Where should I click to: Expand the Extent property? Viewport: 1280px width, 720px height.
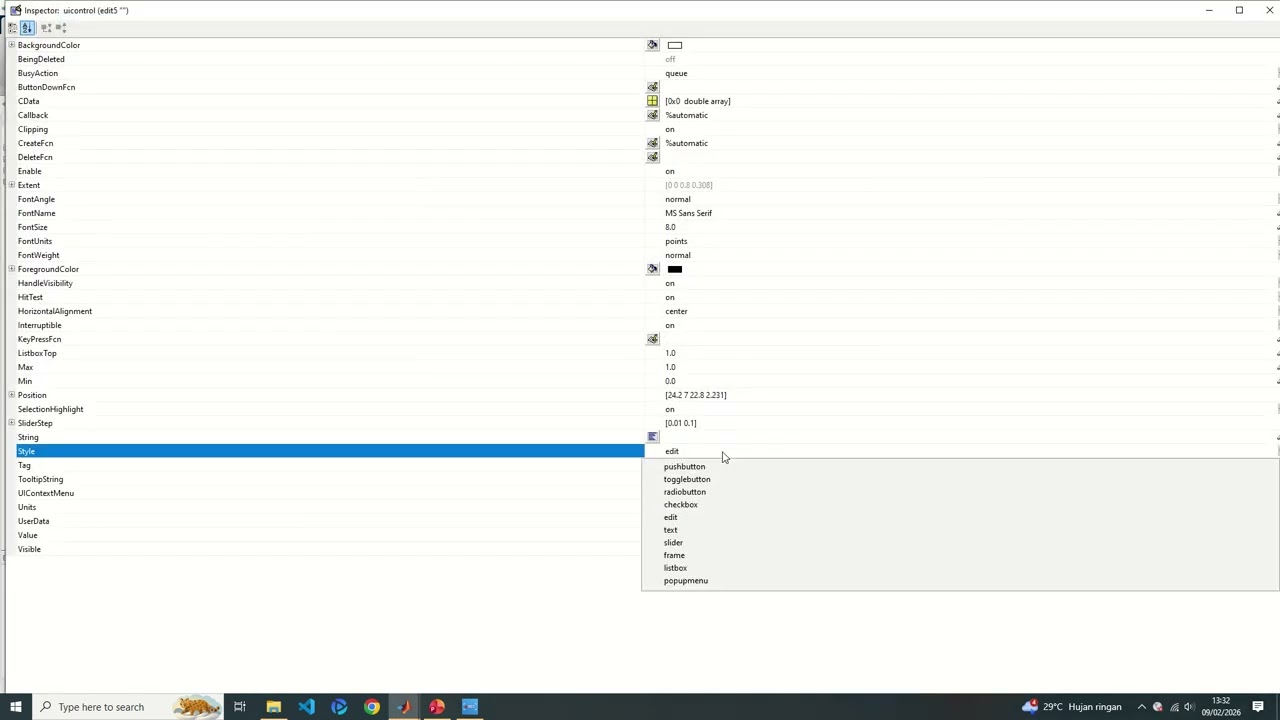[11, 185]
